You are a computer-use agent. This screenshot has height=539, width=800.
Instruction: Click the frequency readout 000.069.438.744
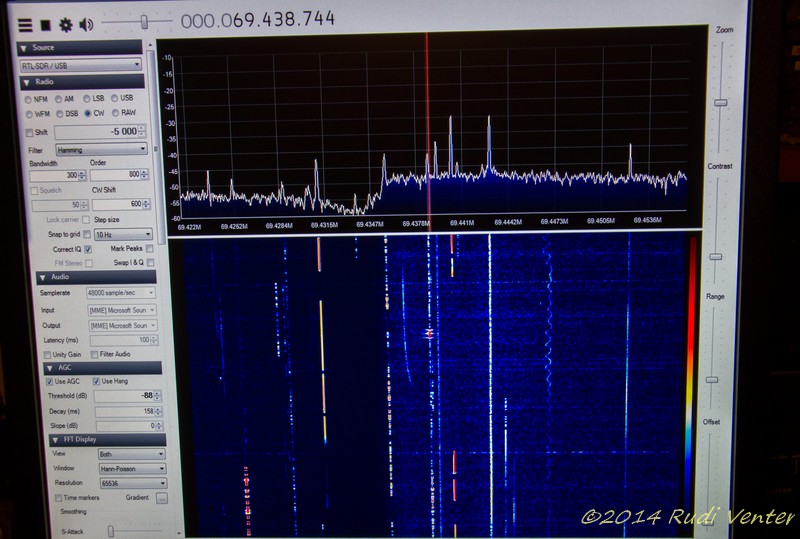click(x=258, y=19)
